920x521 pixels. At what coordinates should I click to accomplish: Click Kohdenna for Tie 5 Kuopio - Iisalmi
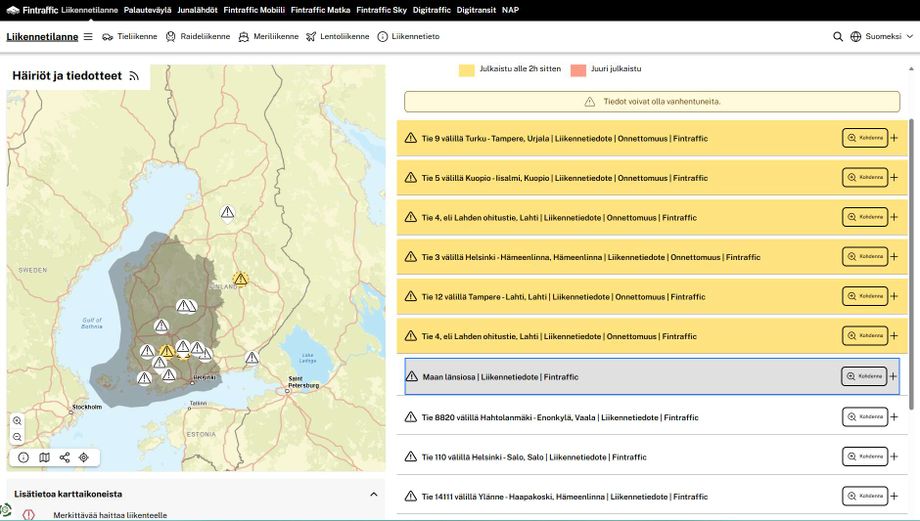click(x=865, y=178)
